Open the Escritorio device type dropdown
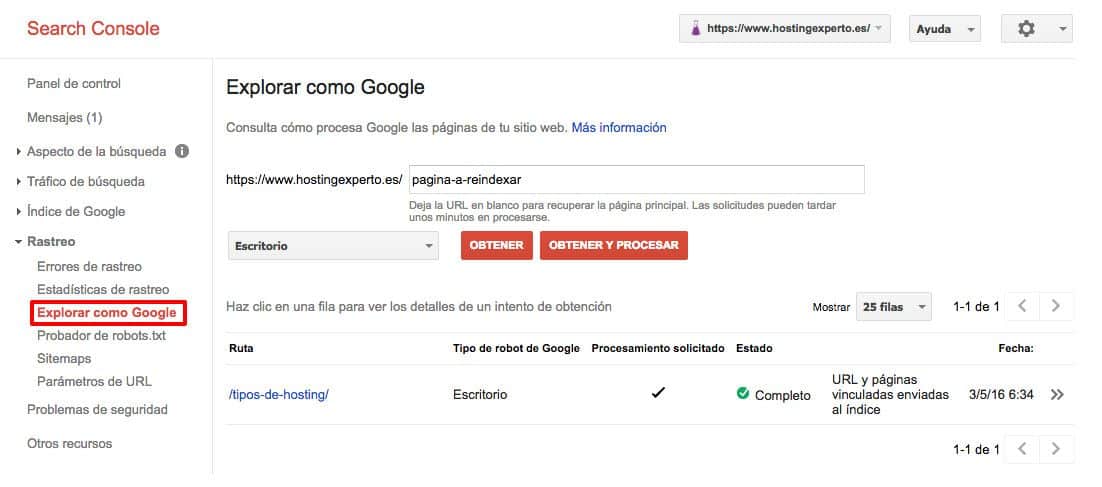The image size is (1102, 487). point(333,246)
